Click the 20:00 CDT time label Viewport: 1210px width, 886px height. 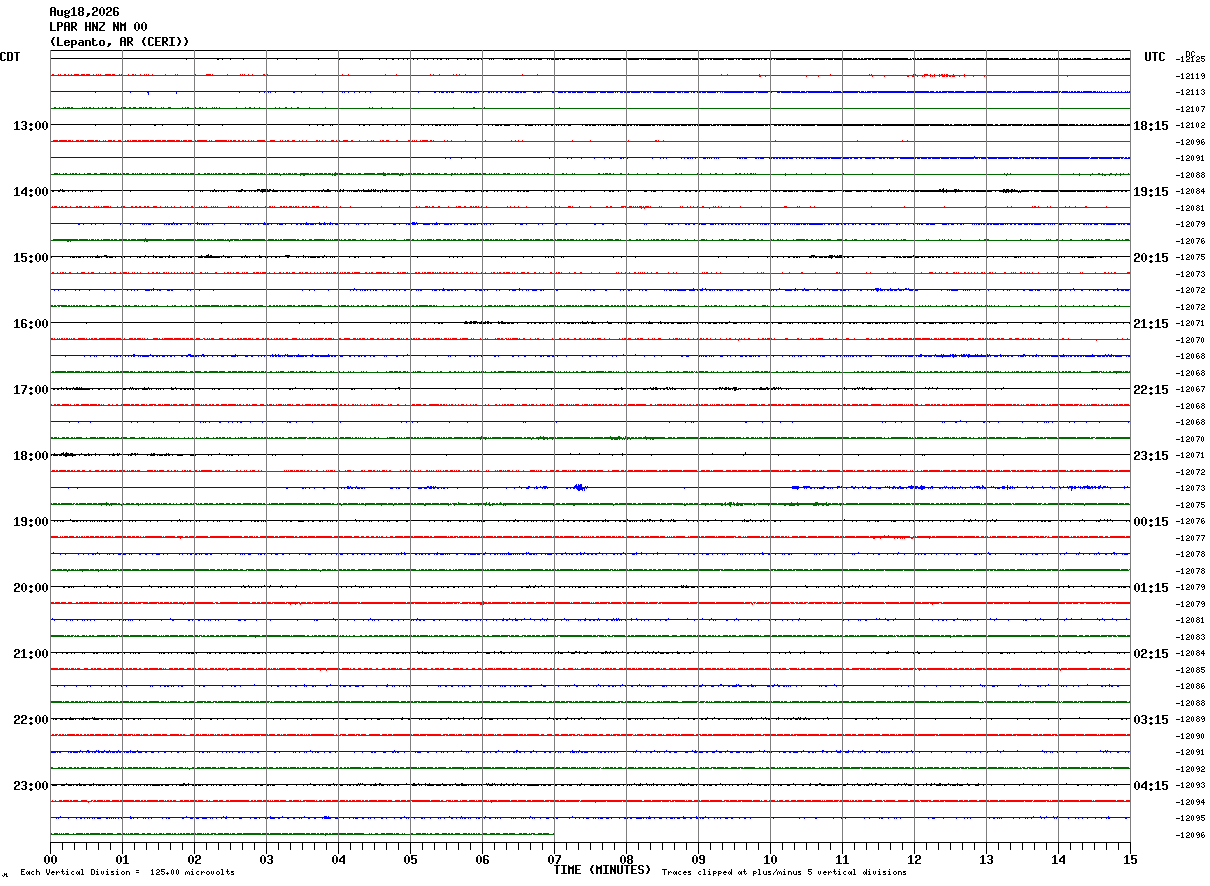pos(30,587)
